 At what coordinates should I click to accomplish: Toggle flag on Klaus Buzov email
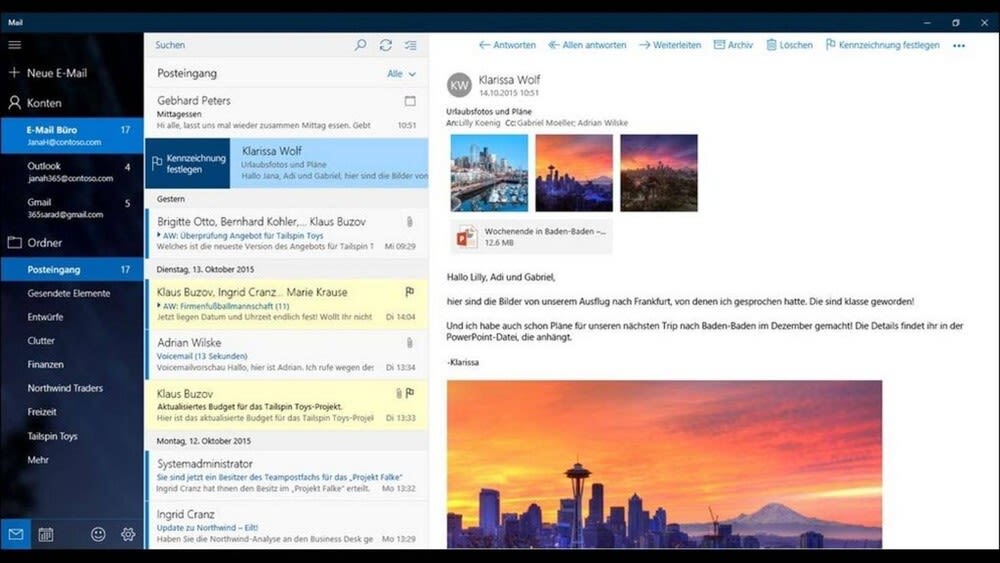[410, 393]
